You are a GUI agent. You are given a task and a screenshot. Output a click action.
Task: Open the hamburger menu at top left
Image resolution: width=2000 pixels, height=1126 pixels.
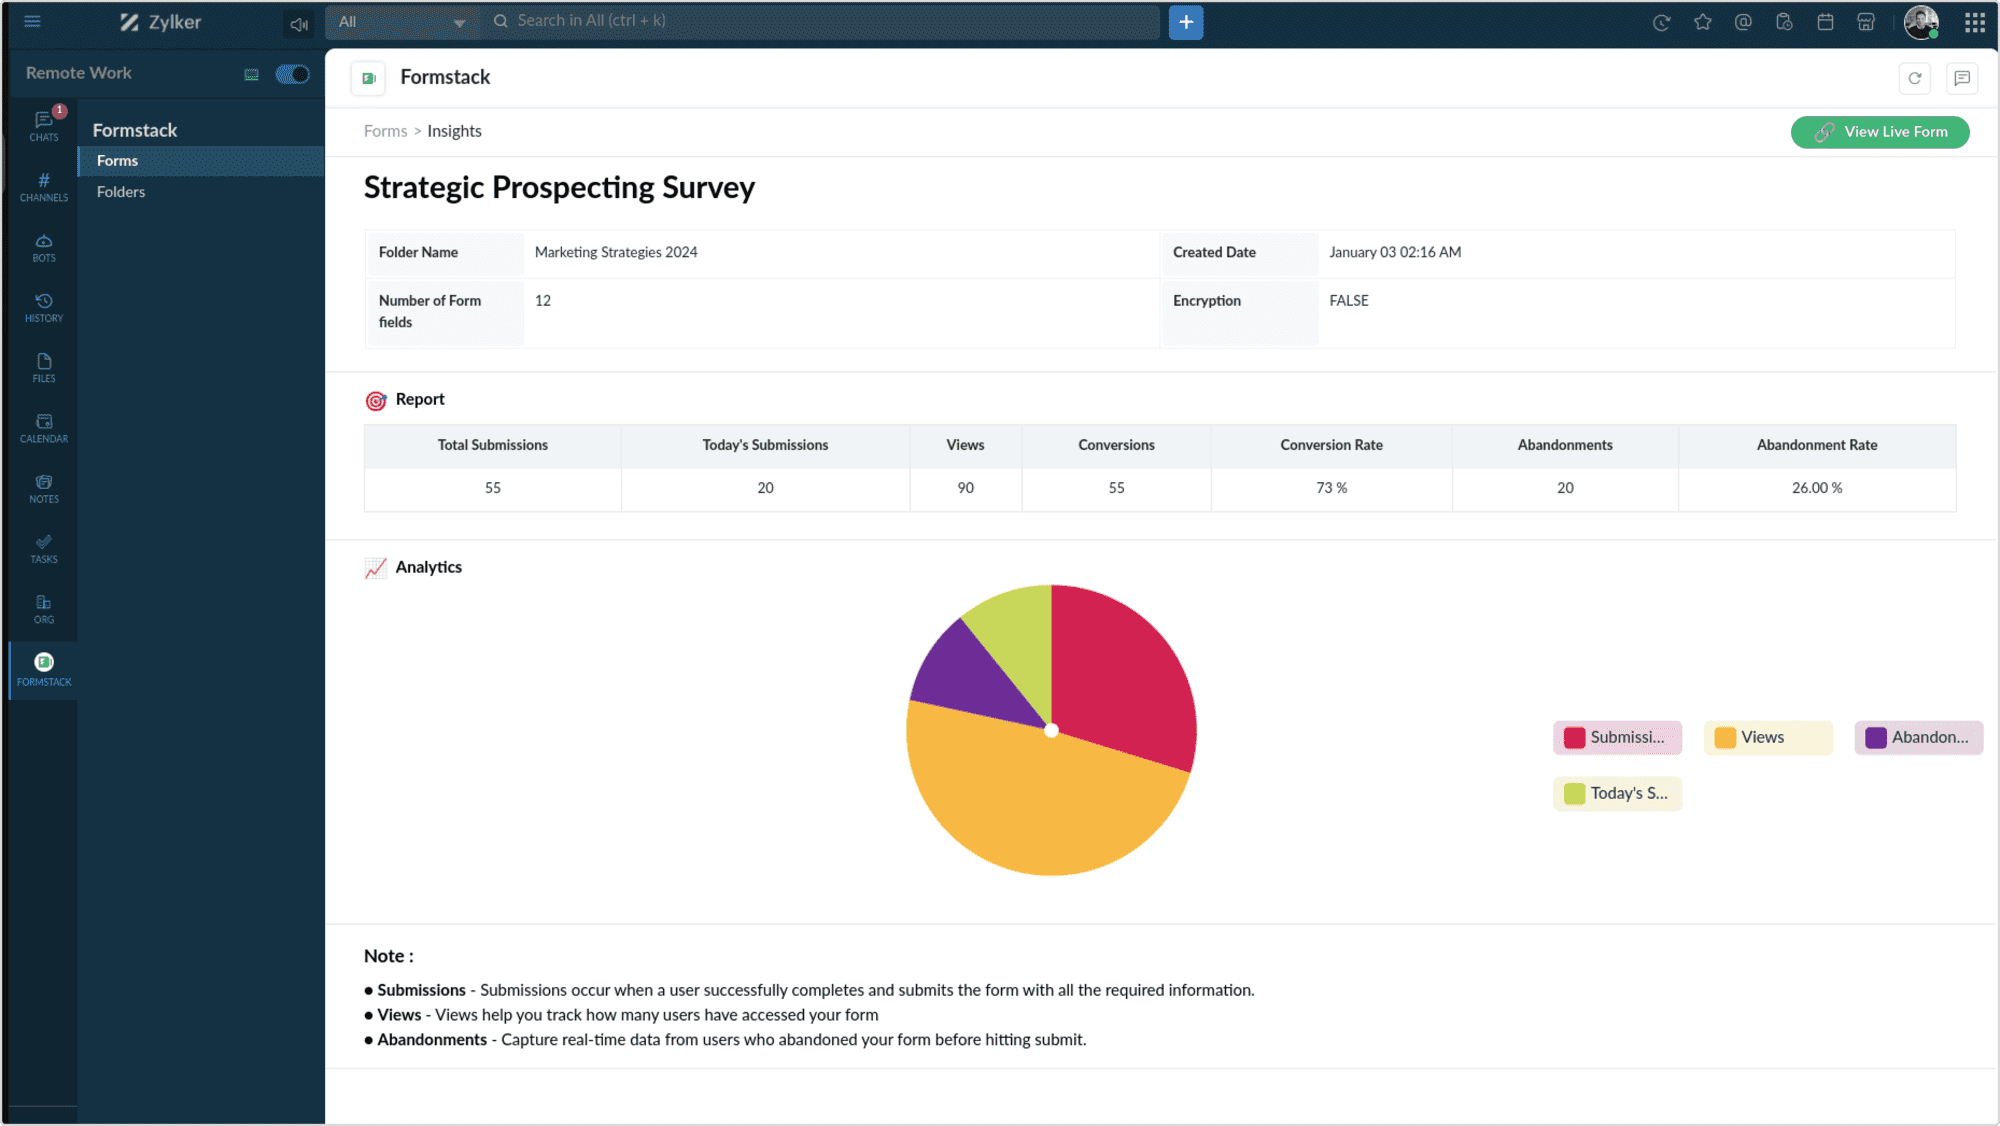pyautogui.click(x=32, y=21)
